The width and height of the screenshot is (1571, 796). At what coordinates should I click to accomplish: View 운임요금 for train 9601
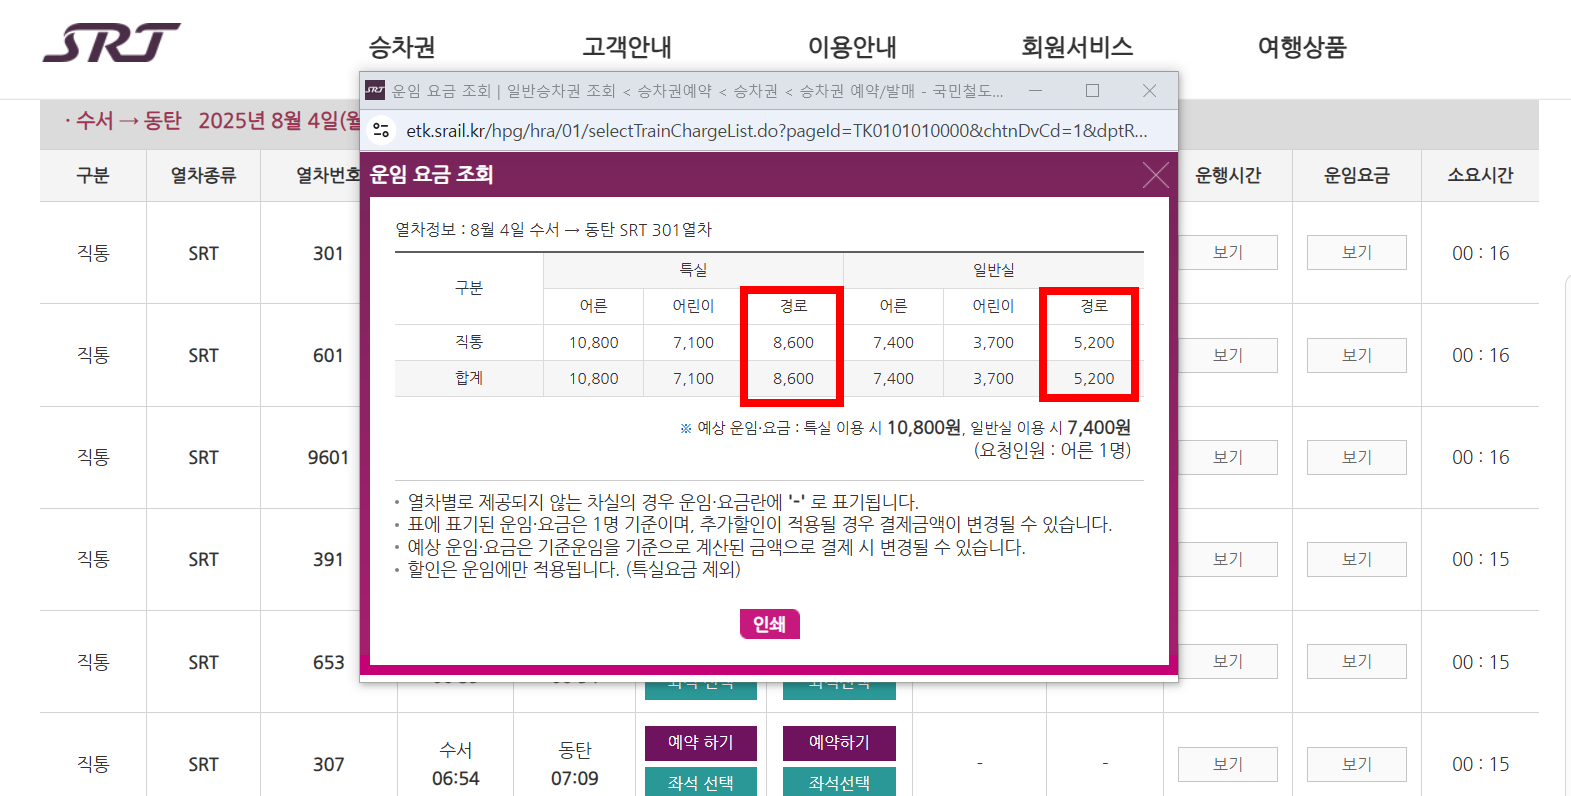pyautogui.click(x=1356, y=457)
